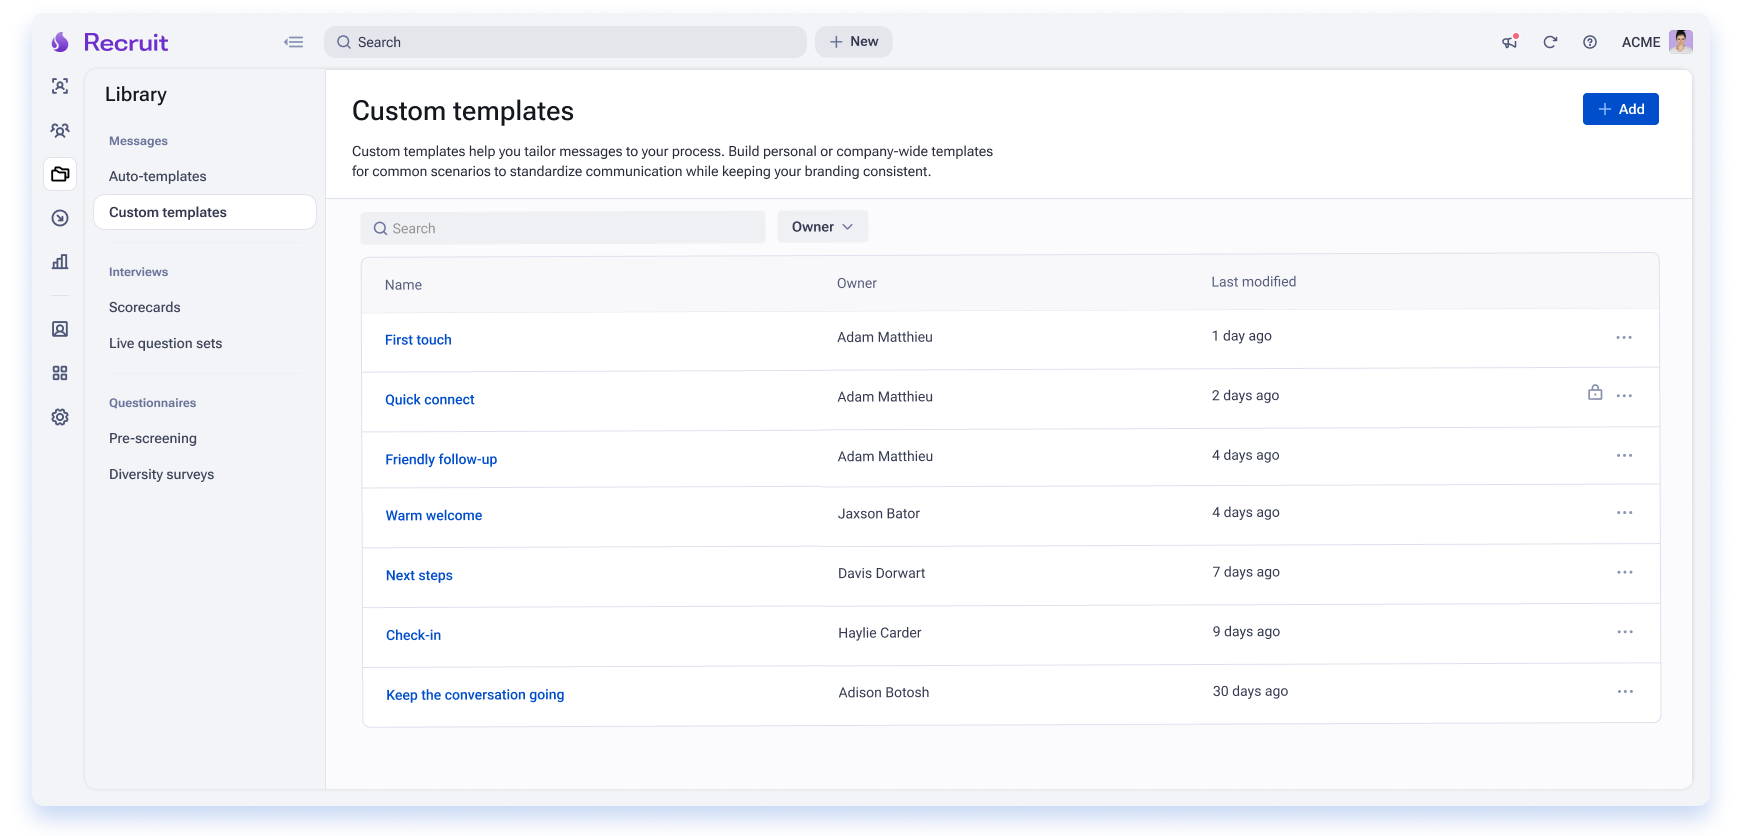Click the Interviews section label

point(138,272)
